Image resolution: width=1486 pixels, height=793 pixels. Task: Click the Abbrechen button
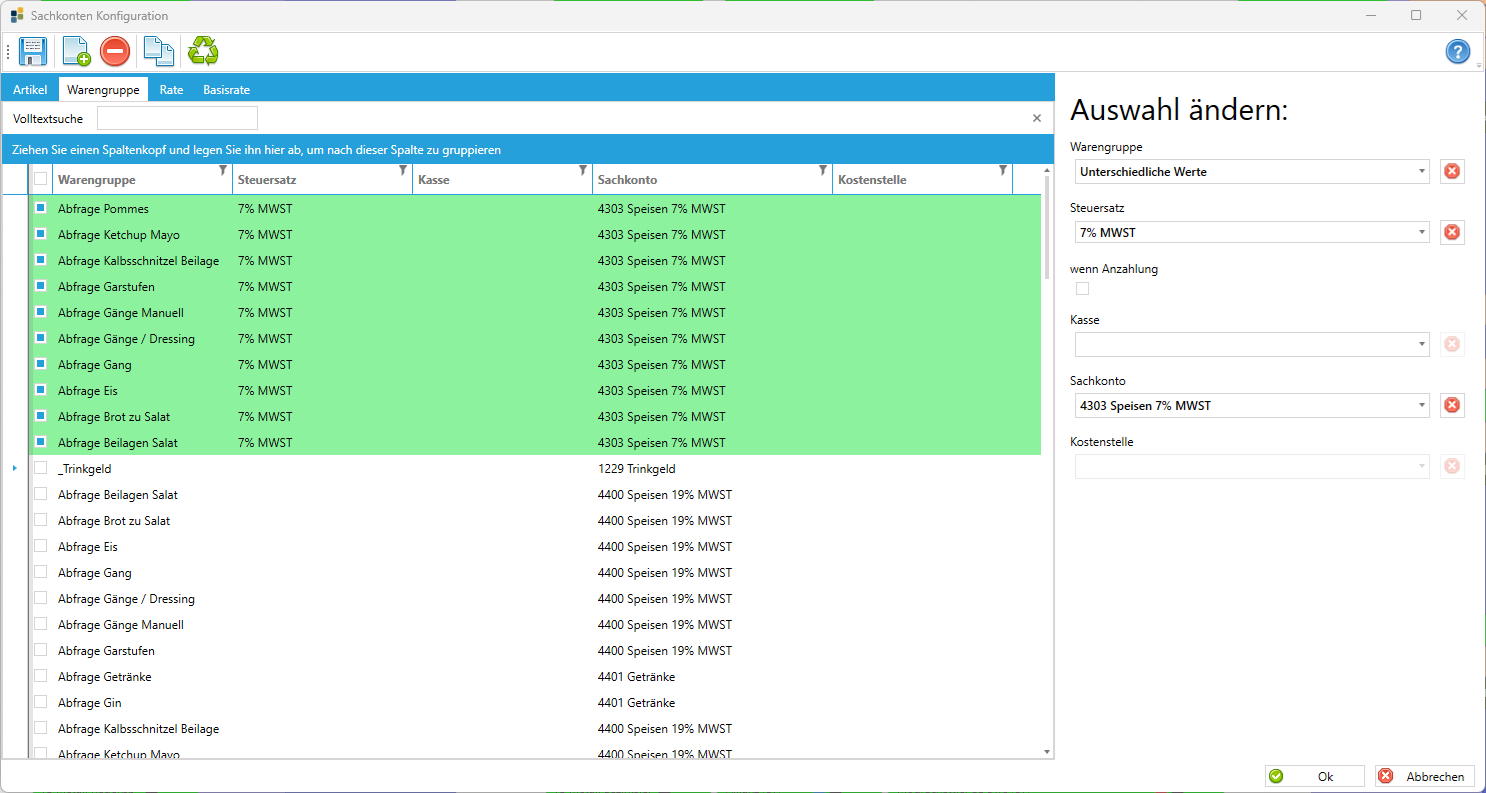[x=1424, y=776]
